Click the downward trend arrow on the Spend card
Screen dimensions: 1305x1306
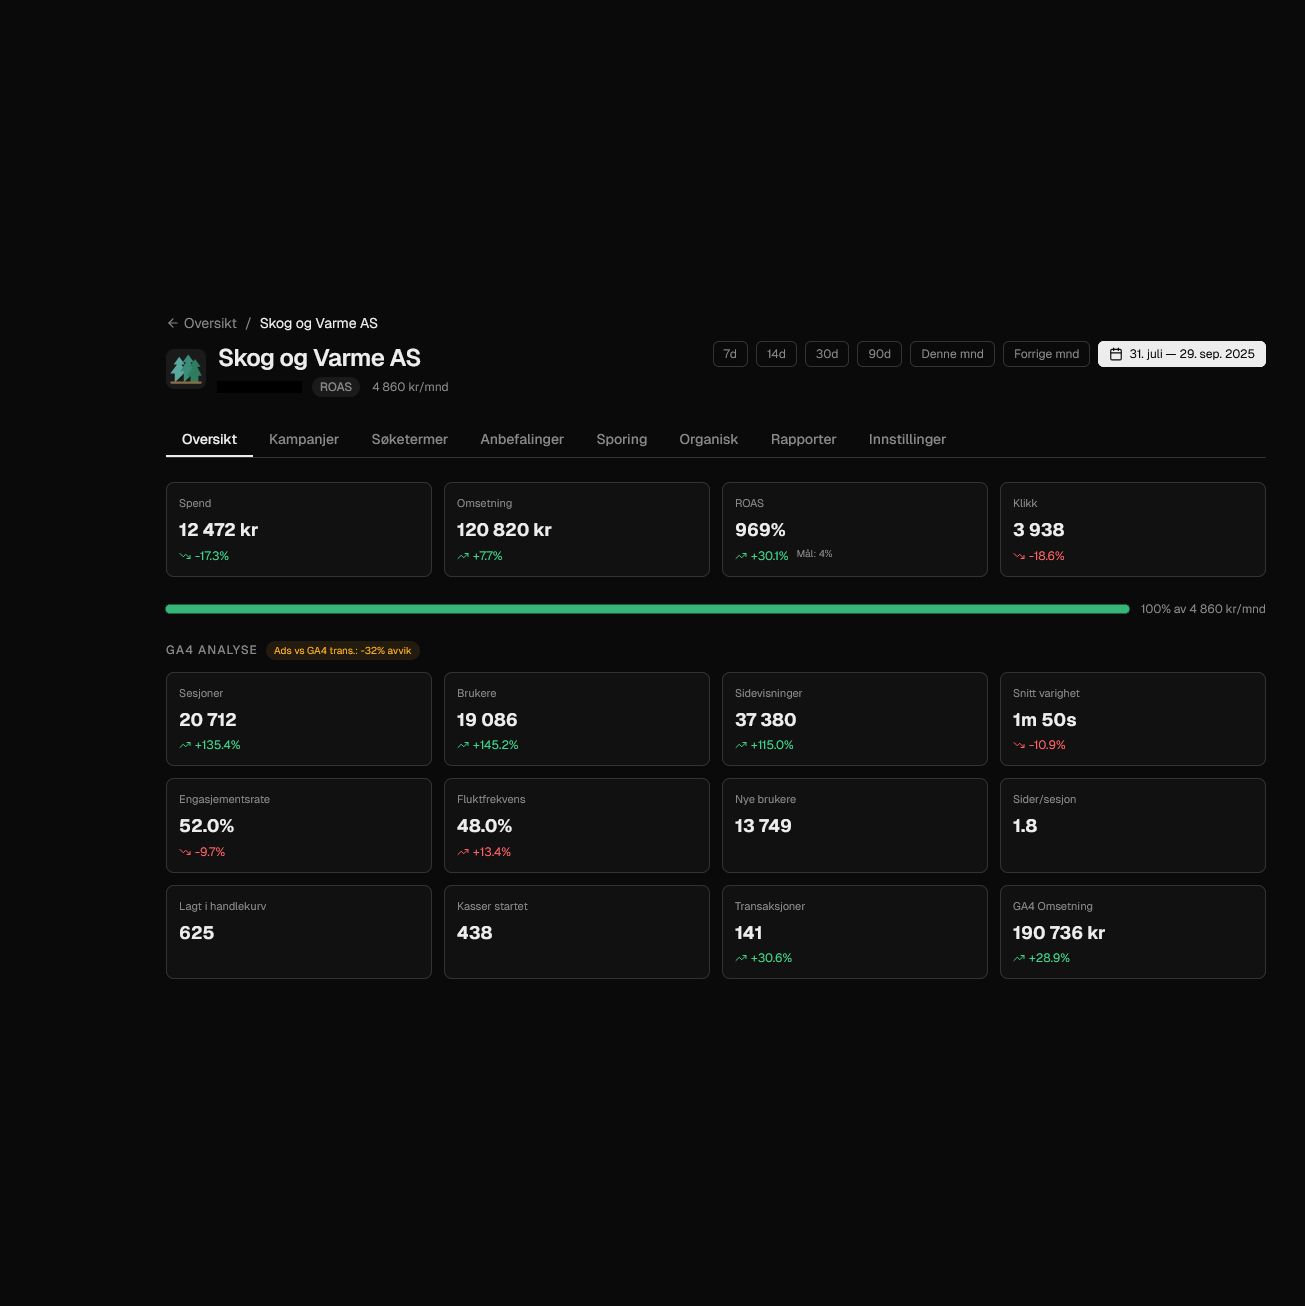pyautogui.click(x=184, y=555)
